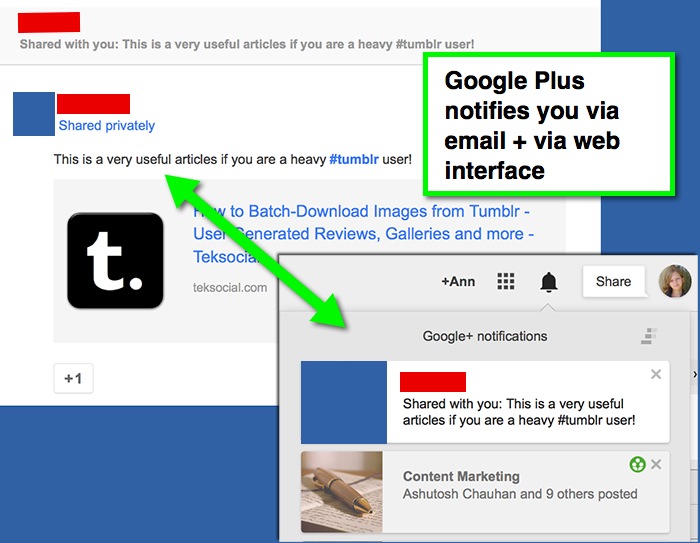Open the email subject 'Shared with you' line

click(247, 44)
